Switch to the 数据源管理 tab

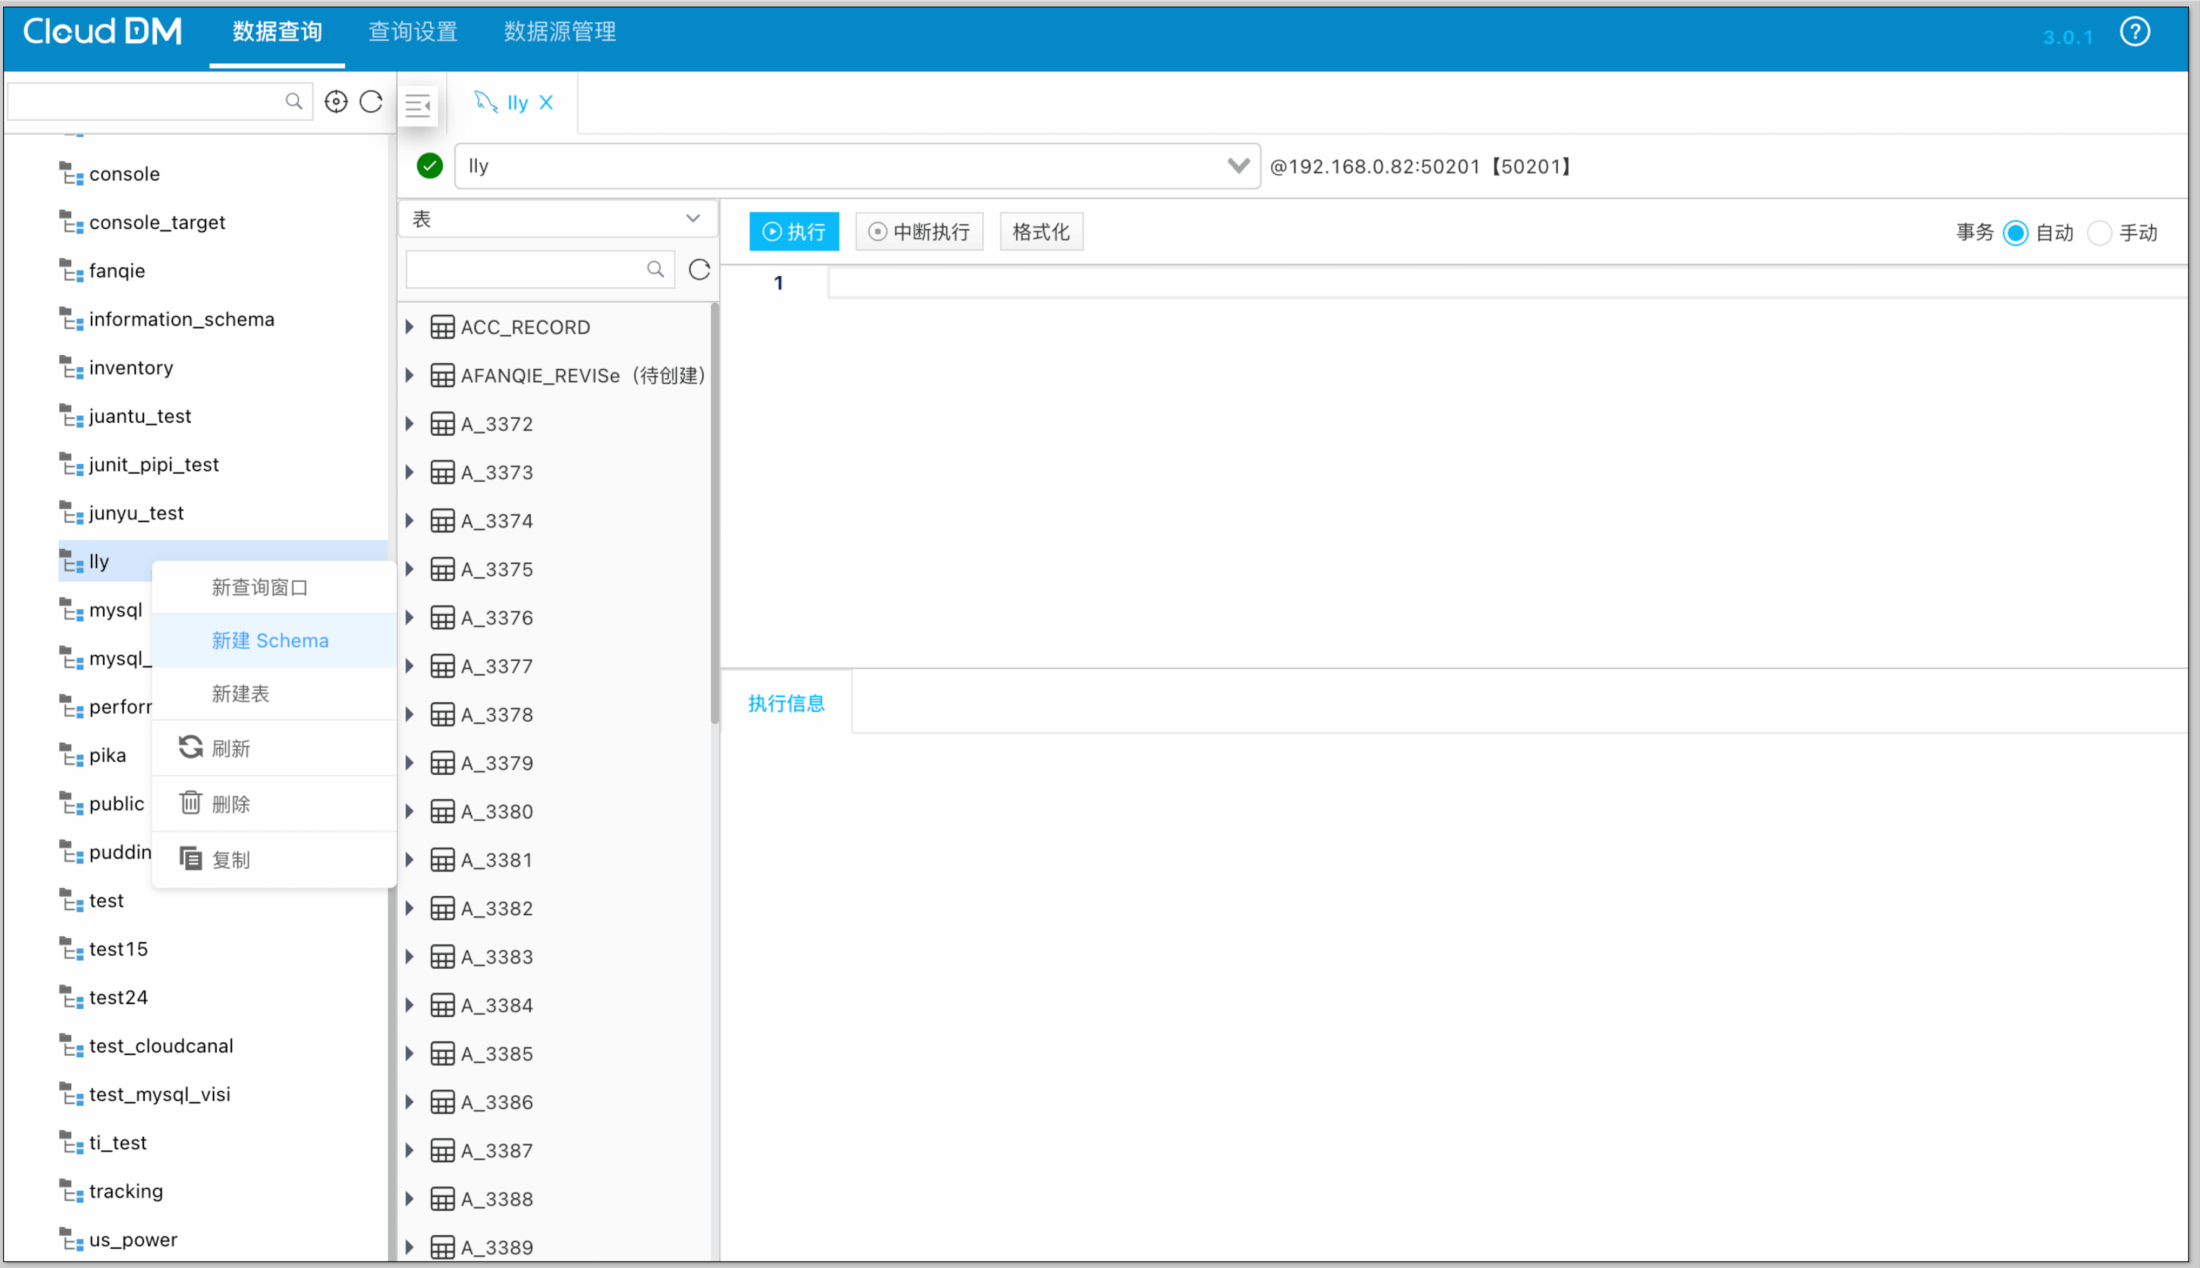click(559, 32)
